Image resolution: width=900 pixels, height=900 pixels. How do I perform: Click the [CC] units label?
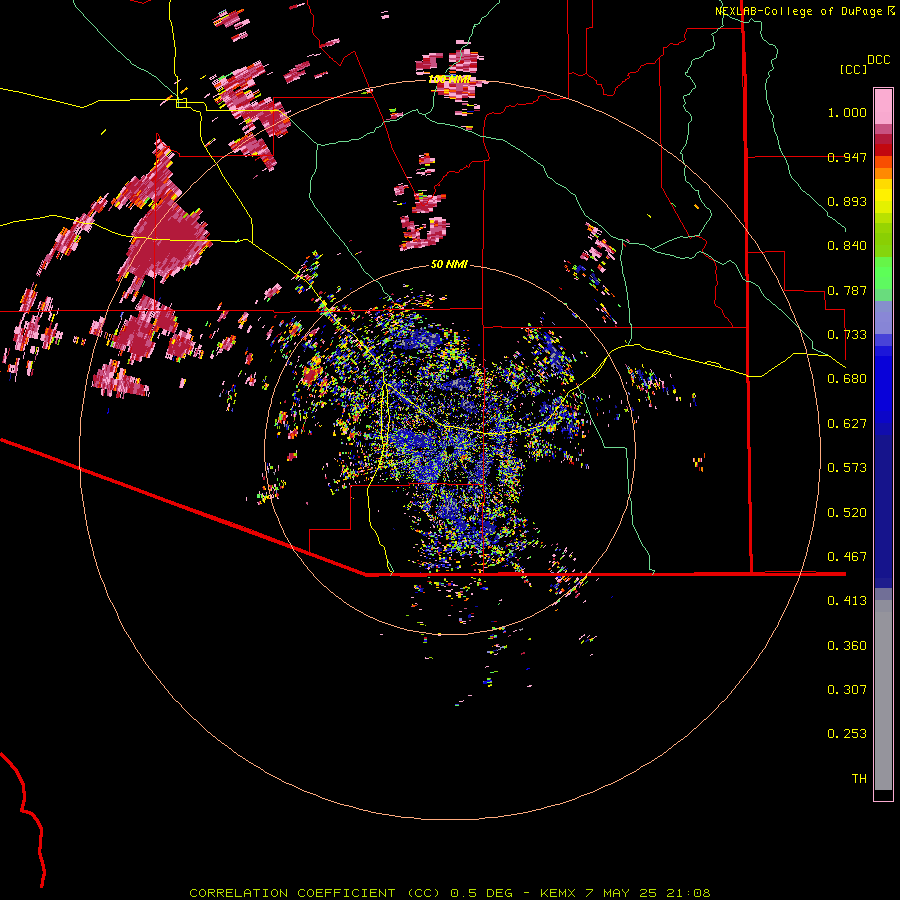click(853, 69)
